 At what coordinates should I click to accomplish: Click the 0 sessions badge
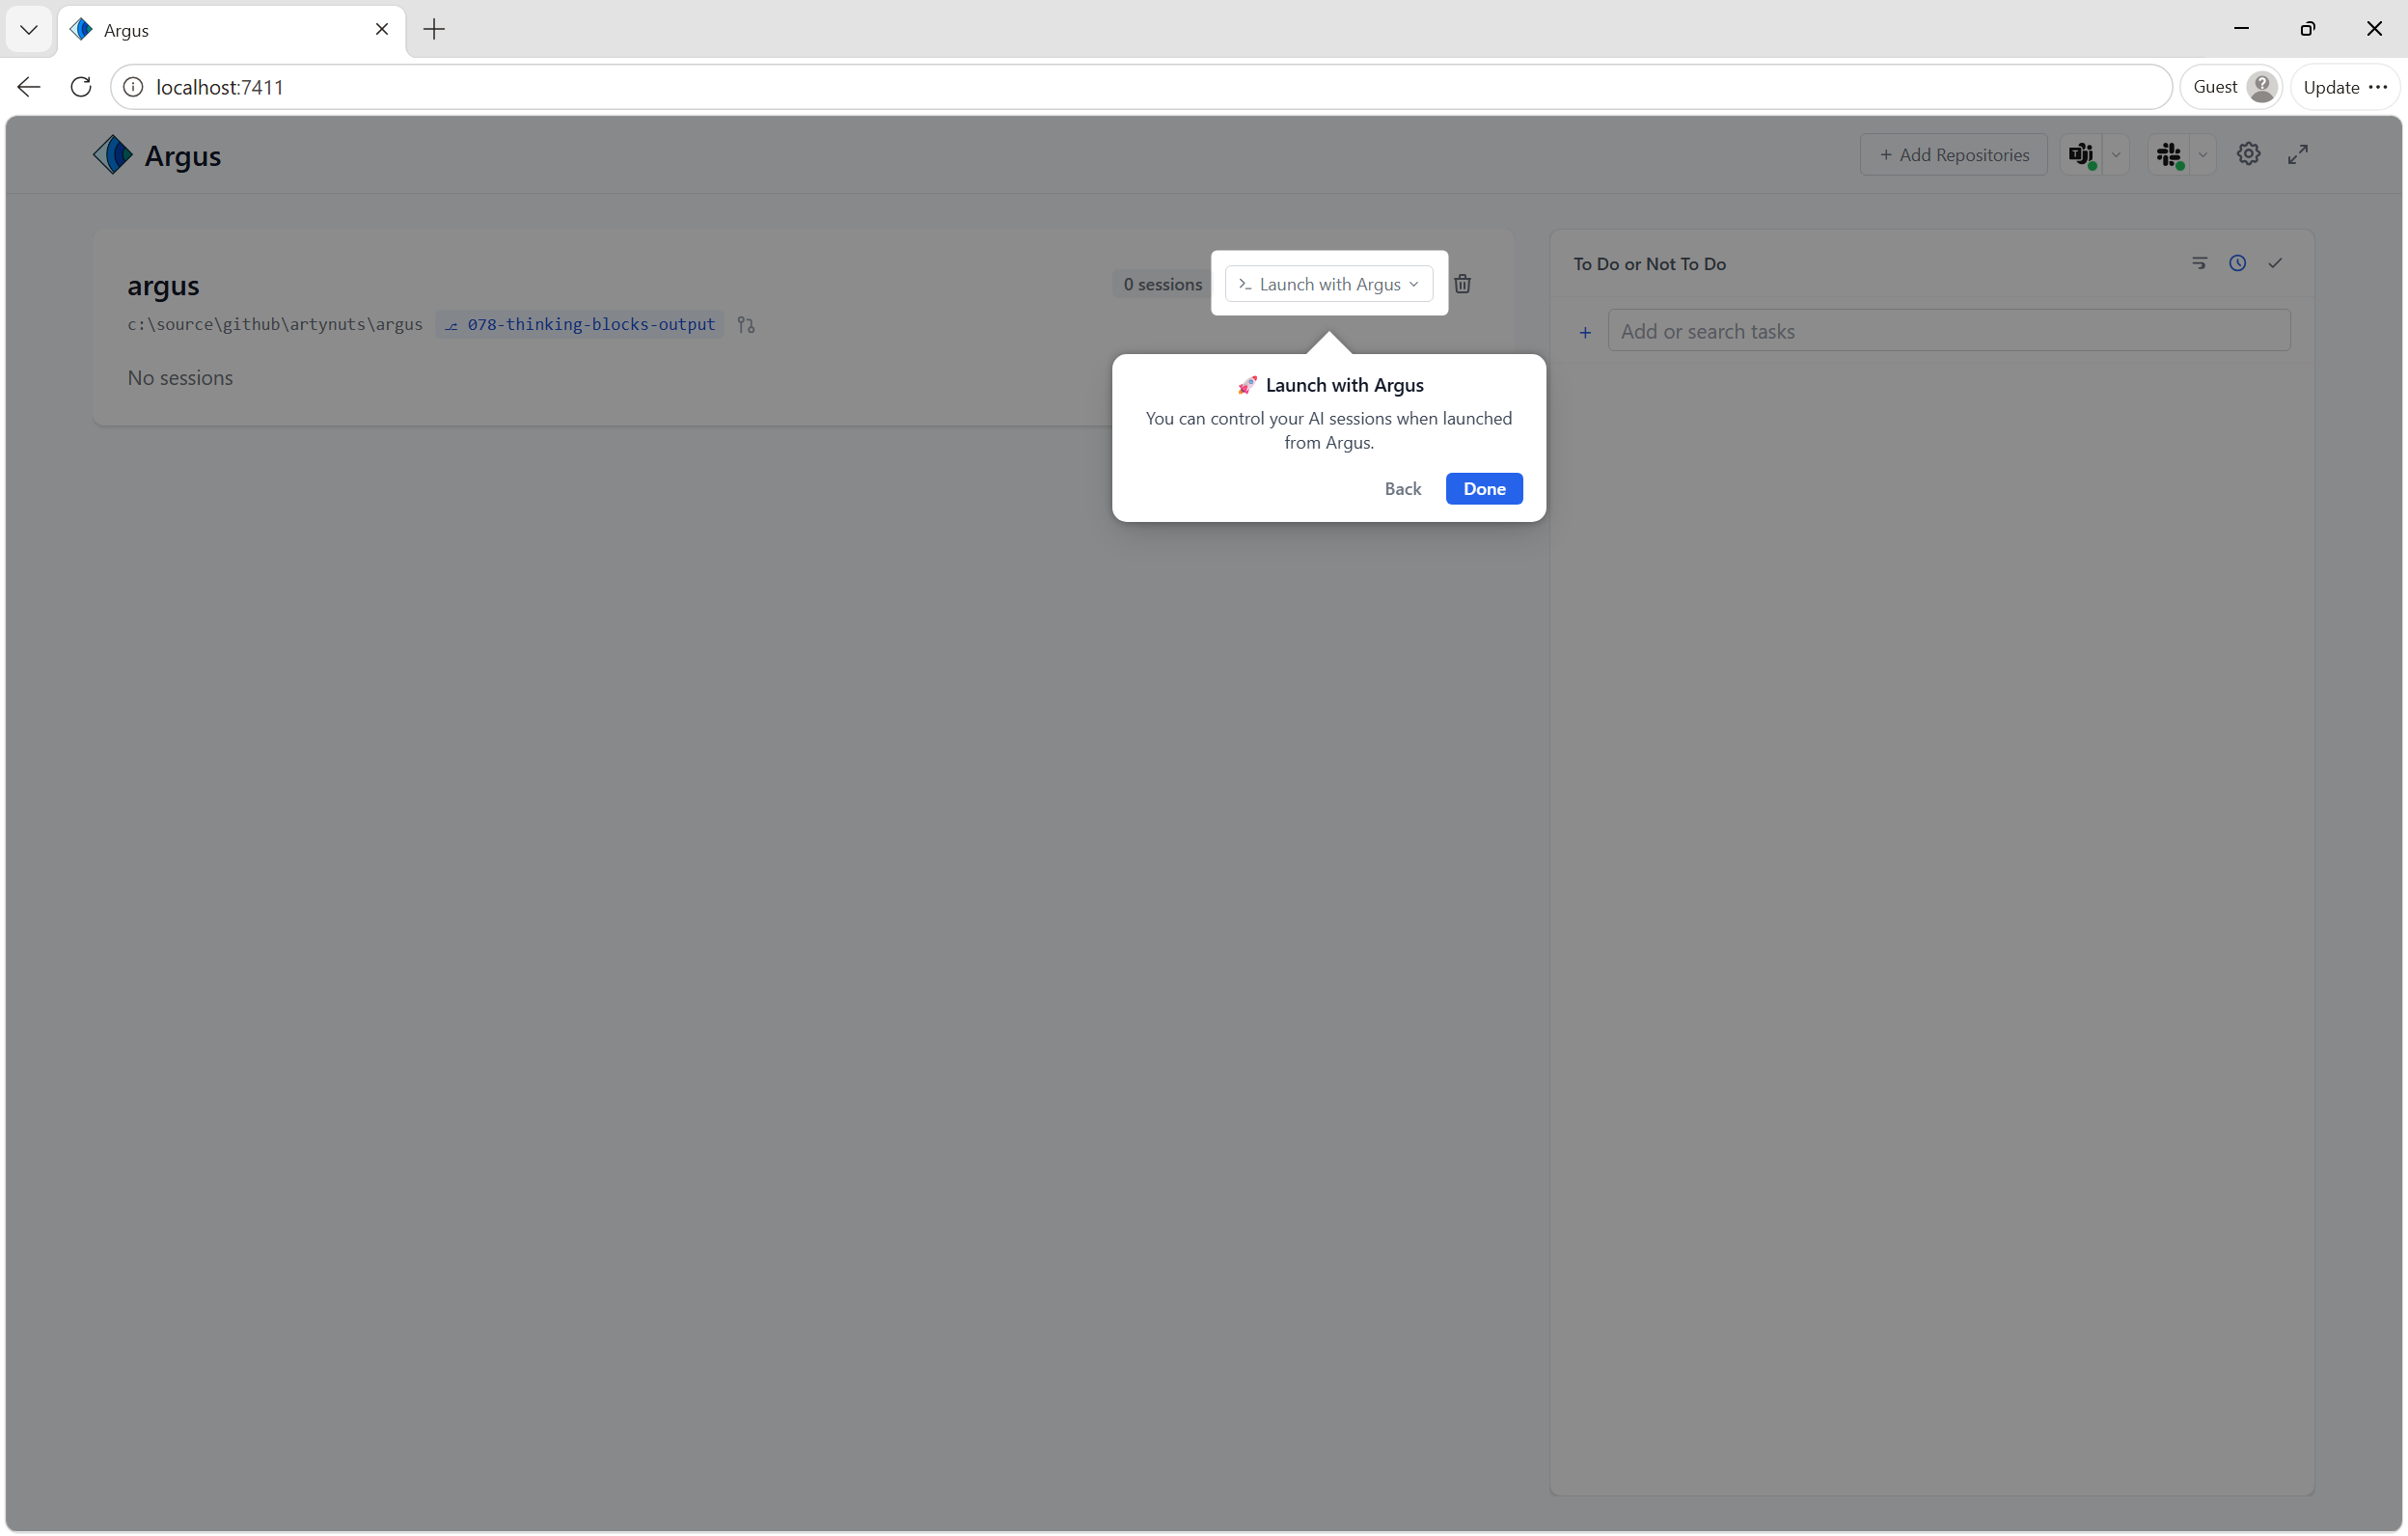coord(1162,284)
